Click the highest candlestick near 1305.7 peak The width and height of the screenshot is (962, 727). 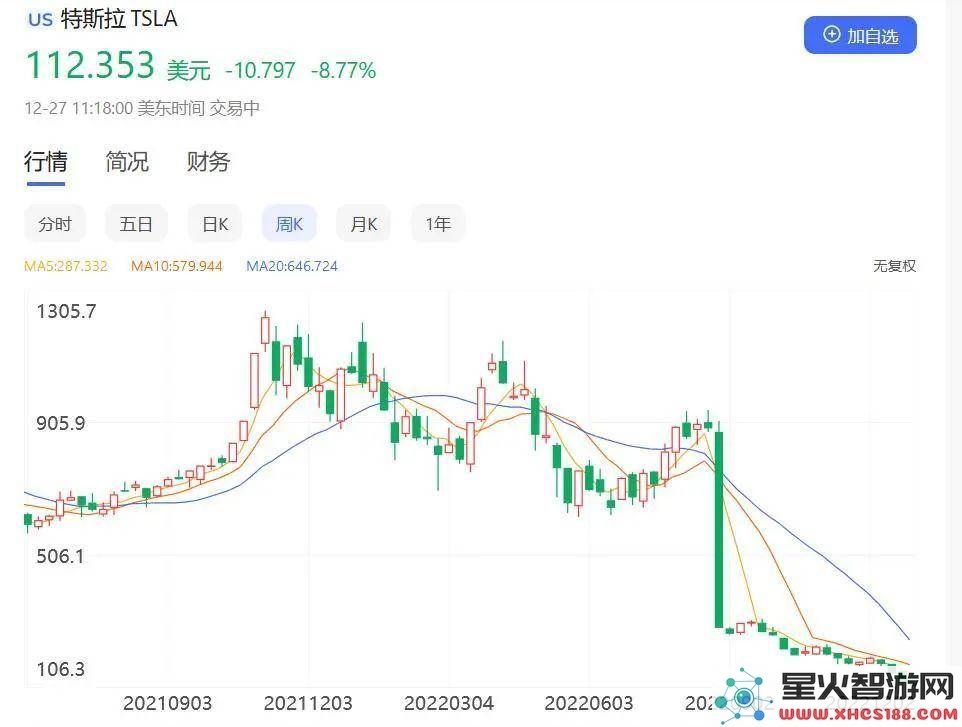pos(265,330)
